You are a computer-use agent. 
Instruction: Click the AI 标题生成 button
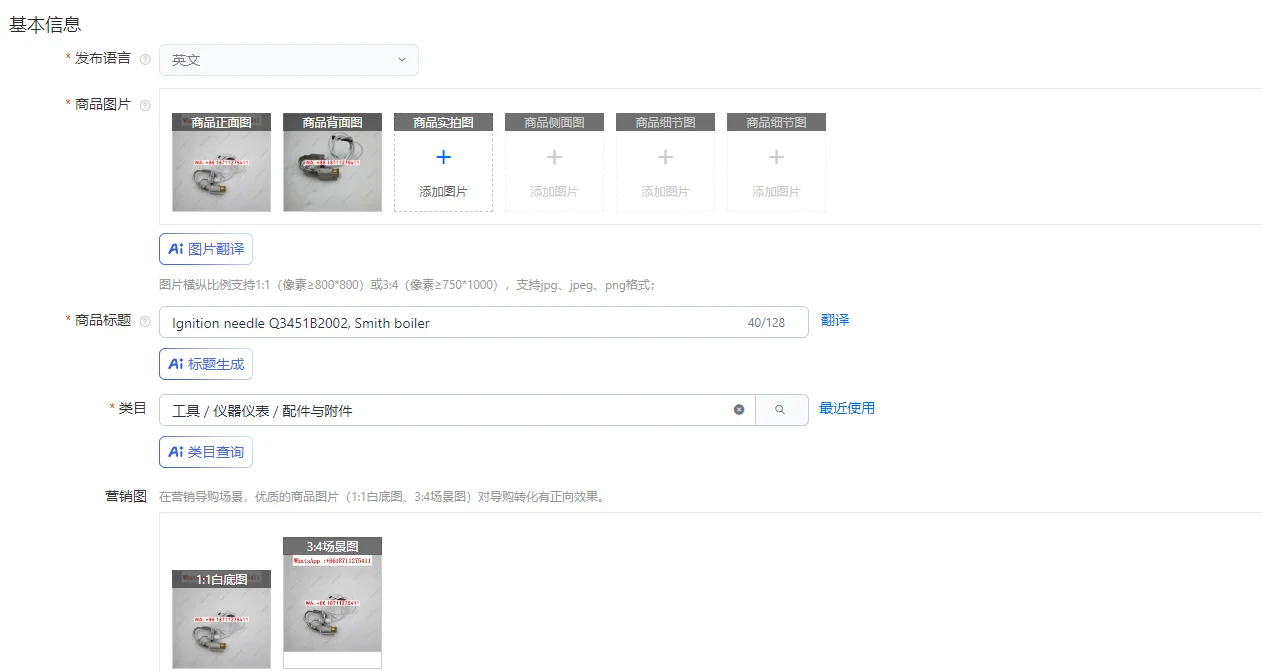coord(206,364)
